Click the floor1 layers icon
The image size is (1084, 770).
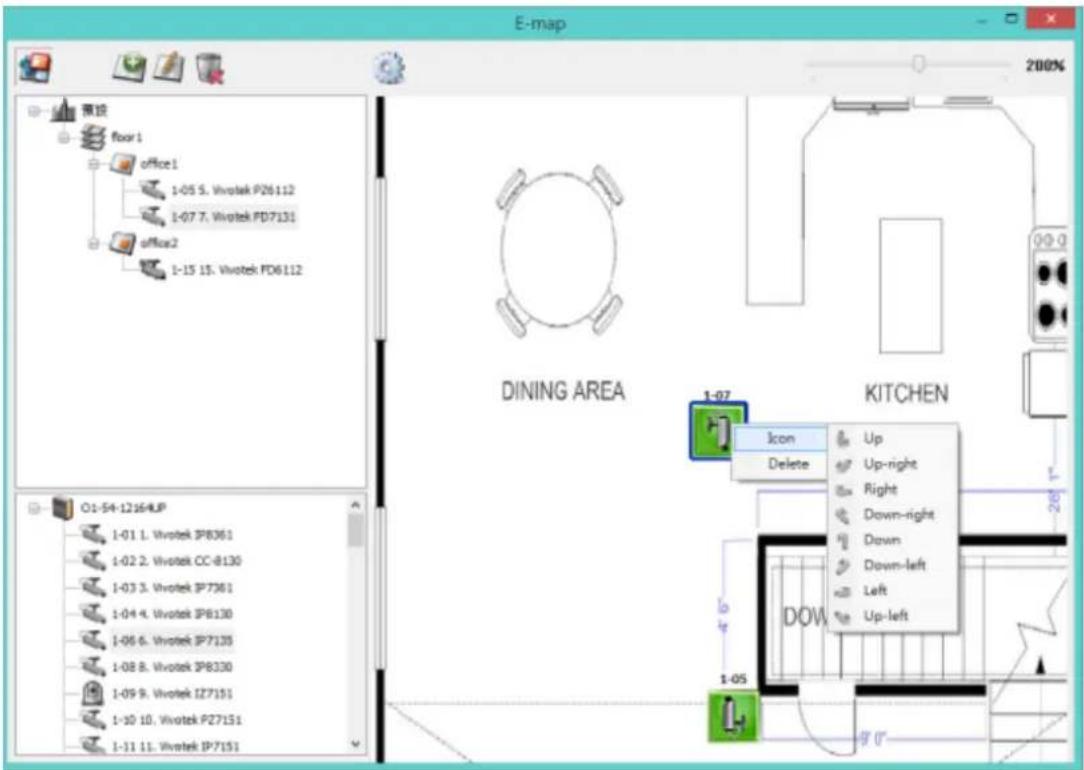tap(93, 137)
